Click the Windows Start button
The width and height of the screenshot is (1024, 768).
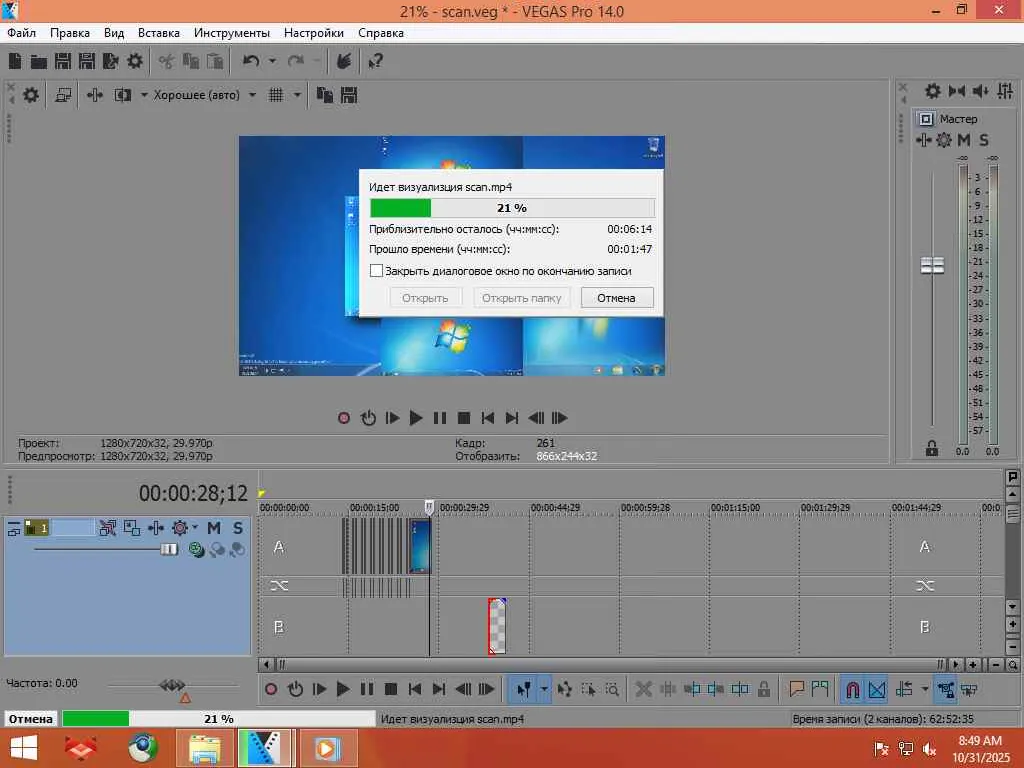tap(24, 748)
